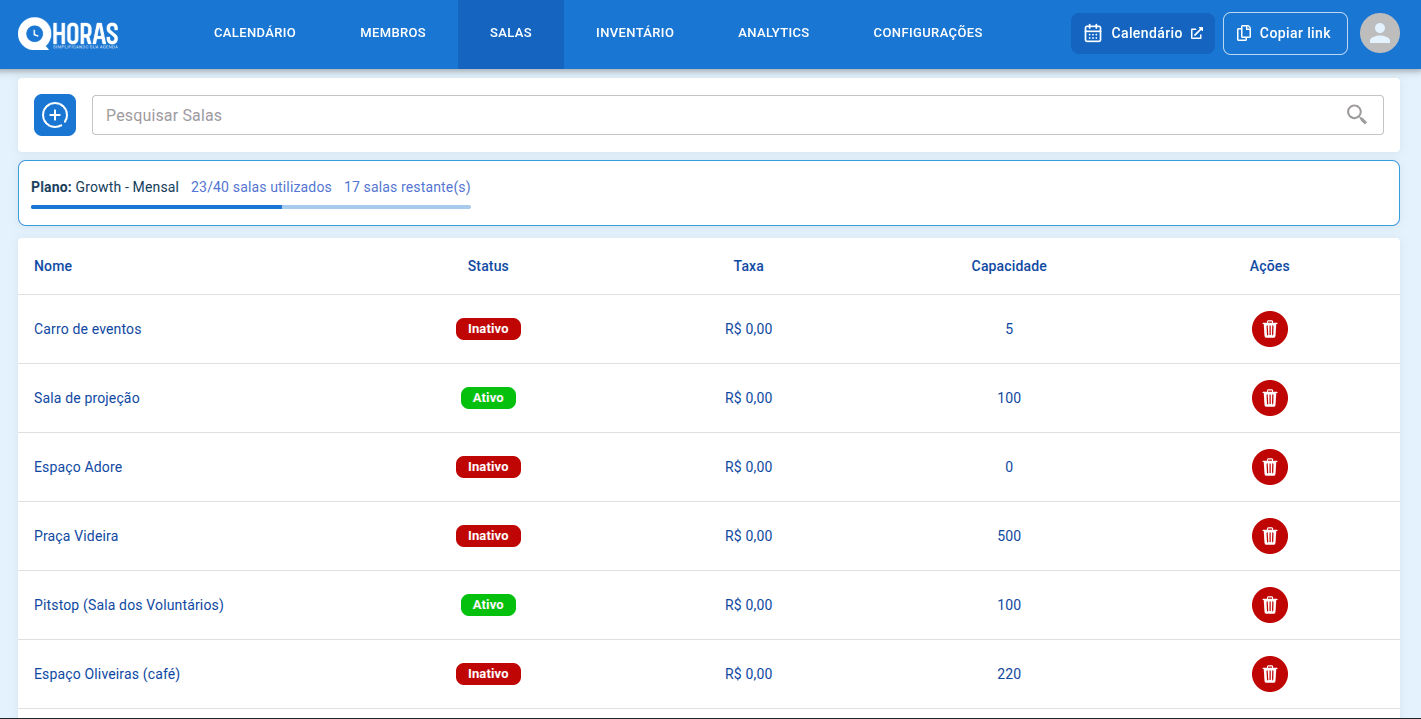Delete the Carro de eventos room
Screen dimensions: 1421x719
[x=1269, y=329]
